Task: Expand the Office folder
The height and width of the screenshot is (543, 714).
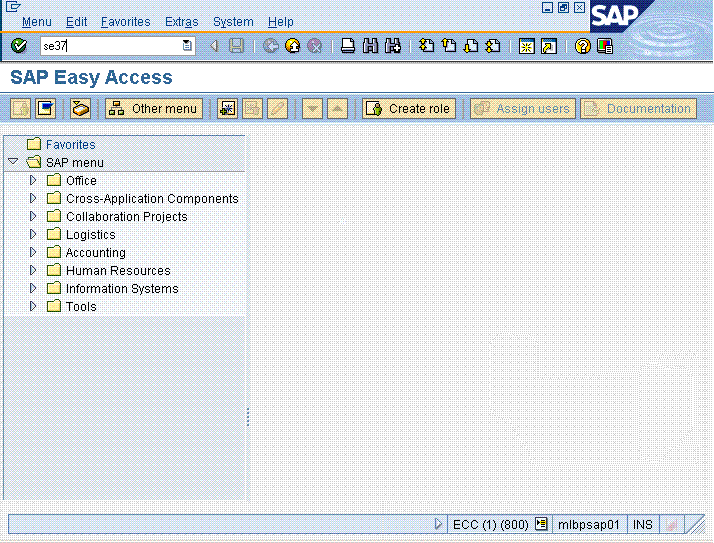Action: click(x=33, y=180)
